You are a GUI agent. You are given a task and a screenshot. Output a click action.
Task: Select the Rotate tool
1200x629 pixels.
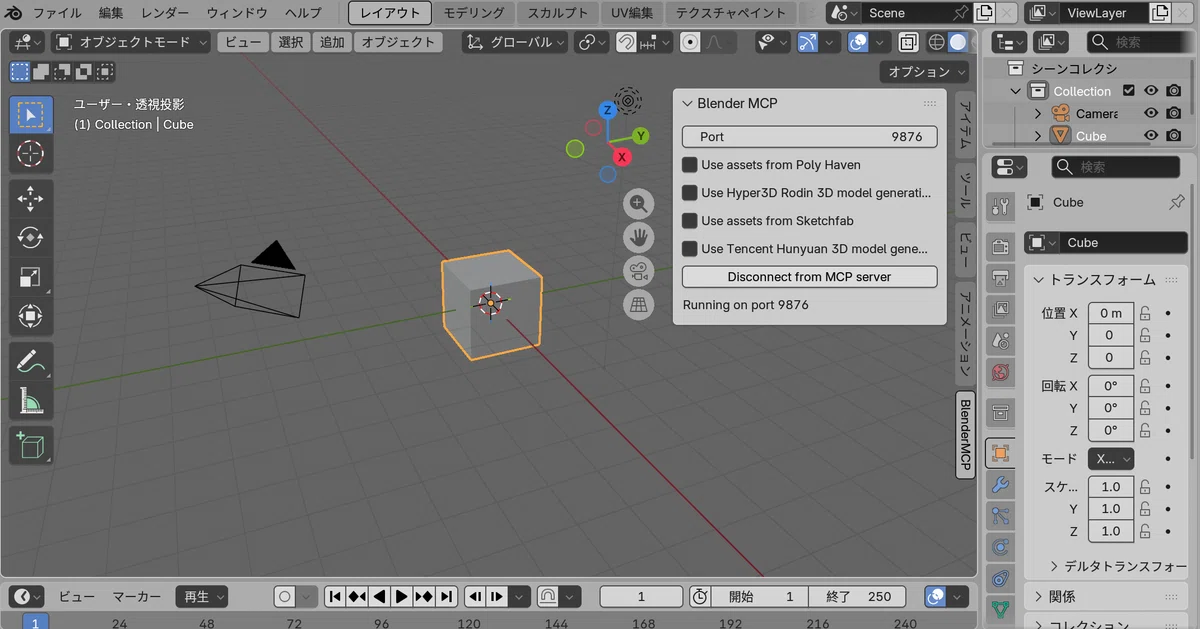click(31, 238)
